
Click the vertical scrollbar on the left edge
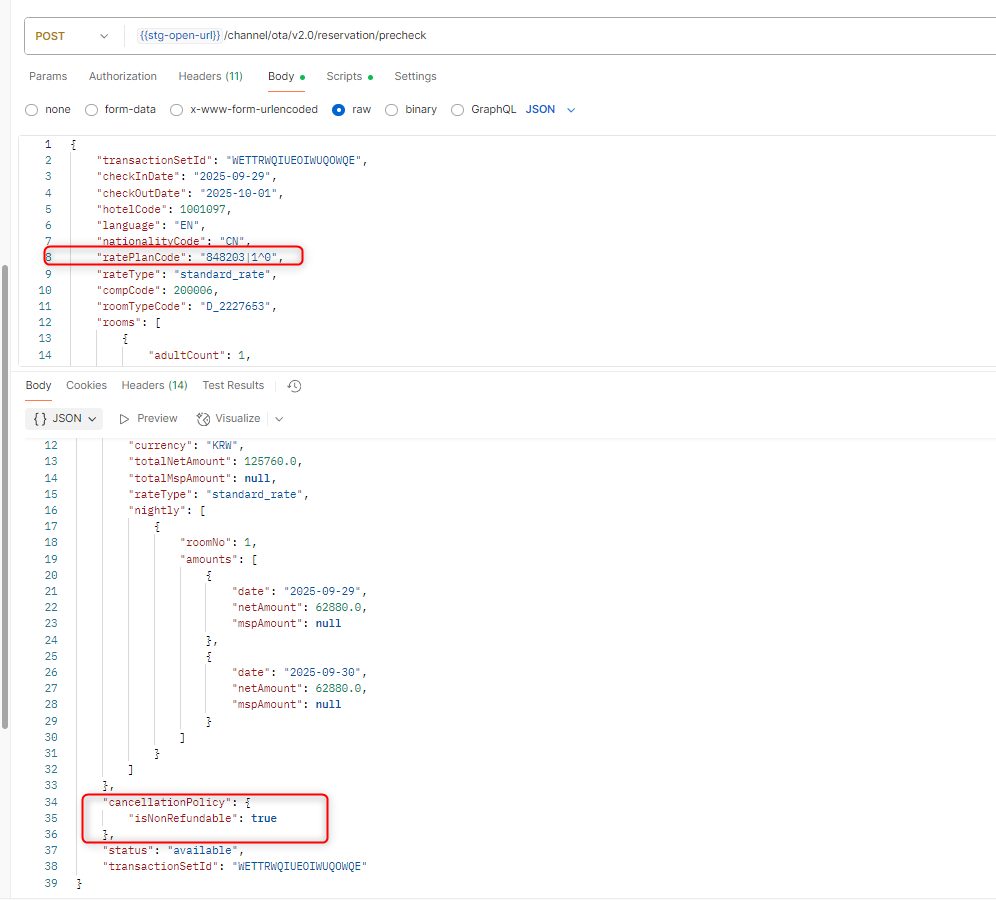[x=5, y=500]
